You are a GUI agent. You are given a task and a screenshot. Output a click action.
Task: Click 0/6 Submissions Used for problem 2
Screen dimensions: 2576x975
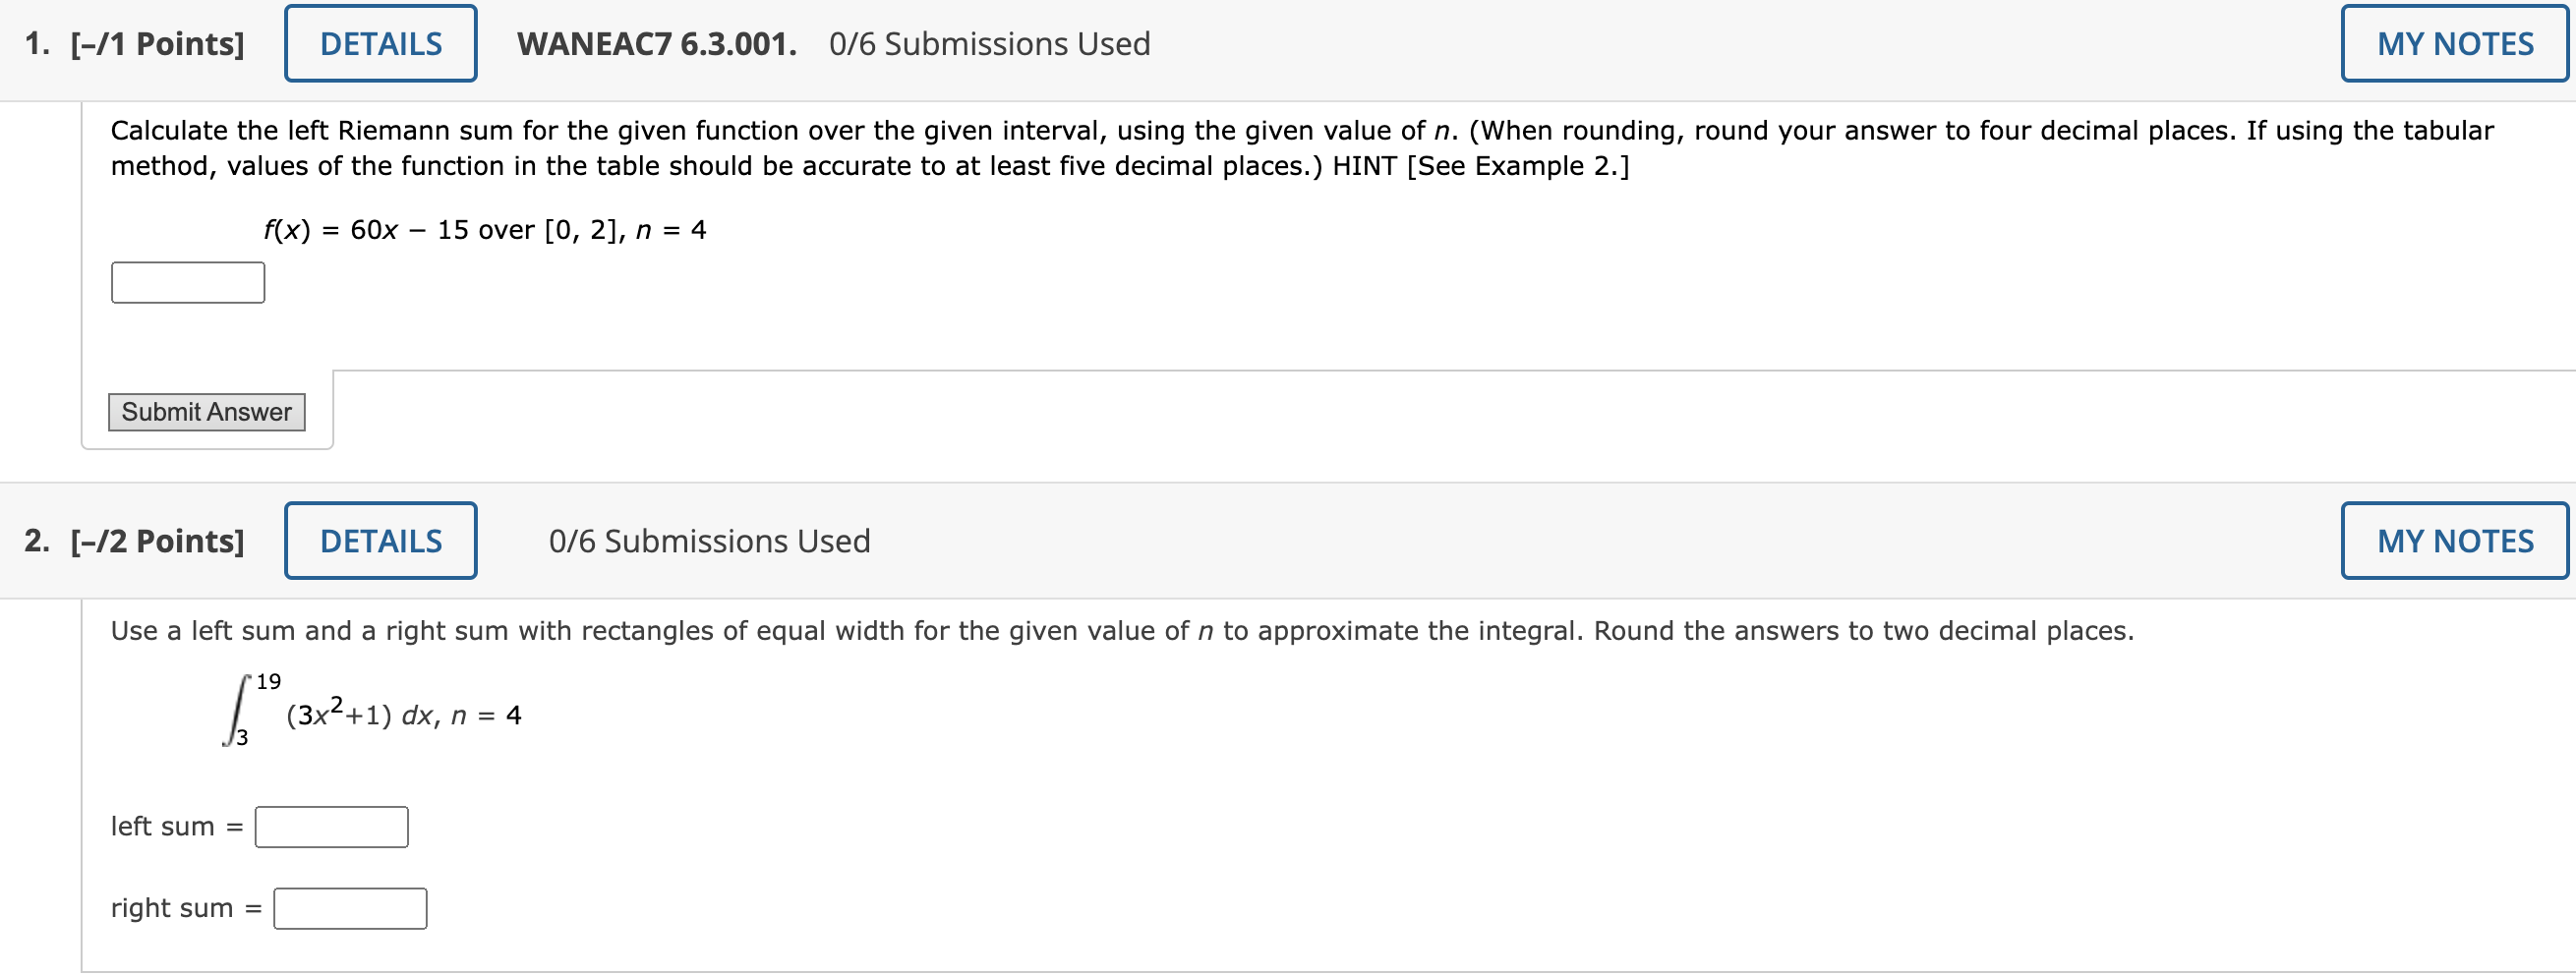(x=710, y=540)
